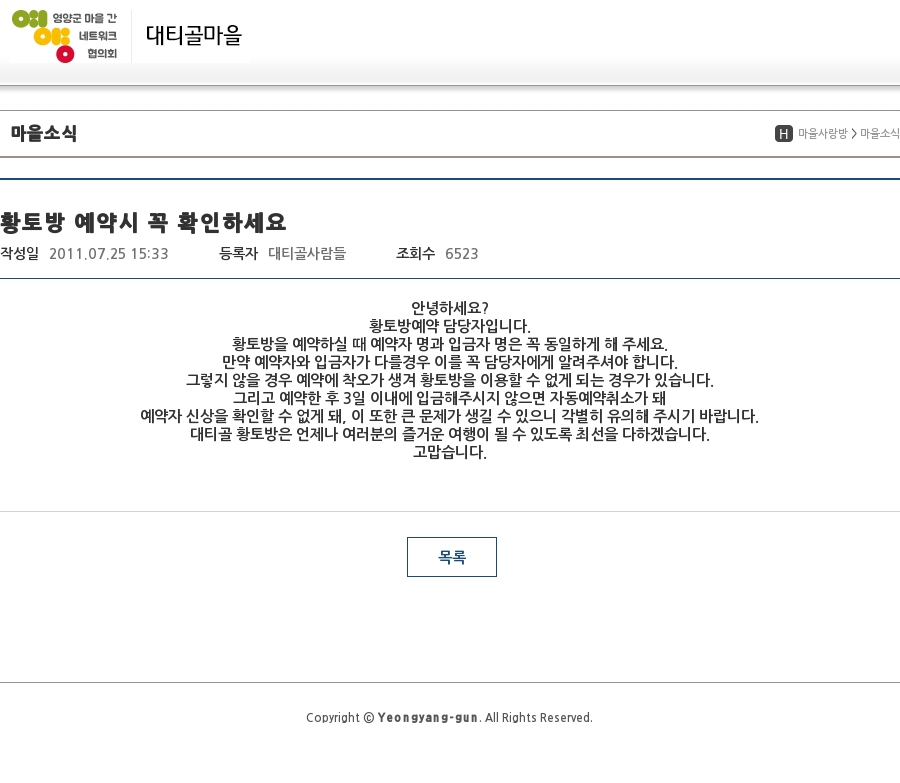Screen dimensions: 900x783
Task: Click the author name 대티골사람들
Action: tap(307, 254)
